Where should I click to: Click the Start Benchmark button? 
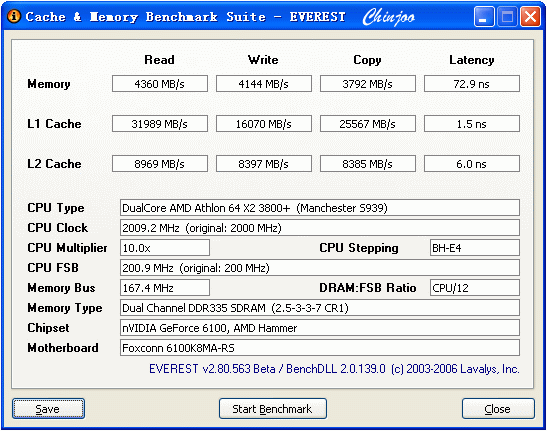(x=273, y=409)
